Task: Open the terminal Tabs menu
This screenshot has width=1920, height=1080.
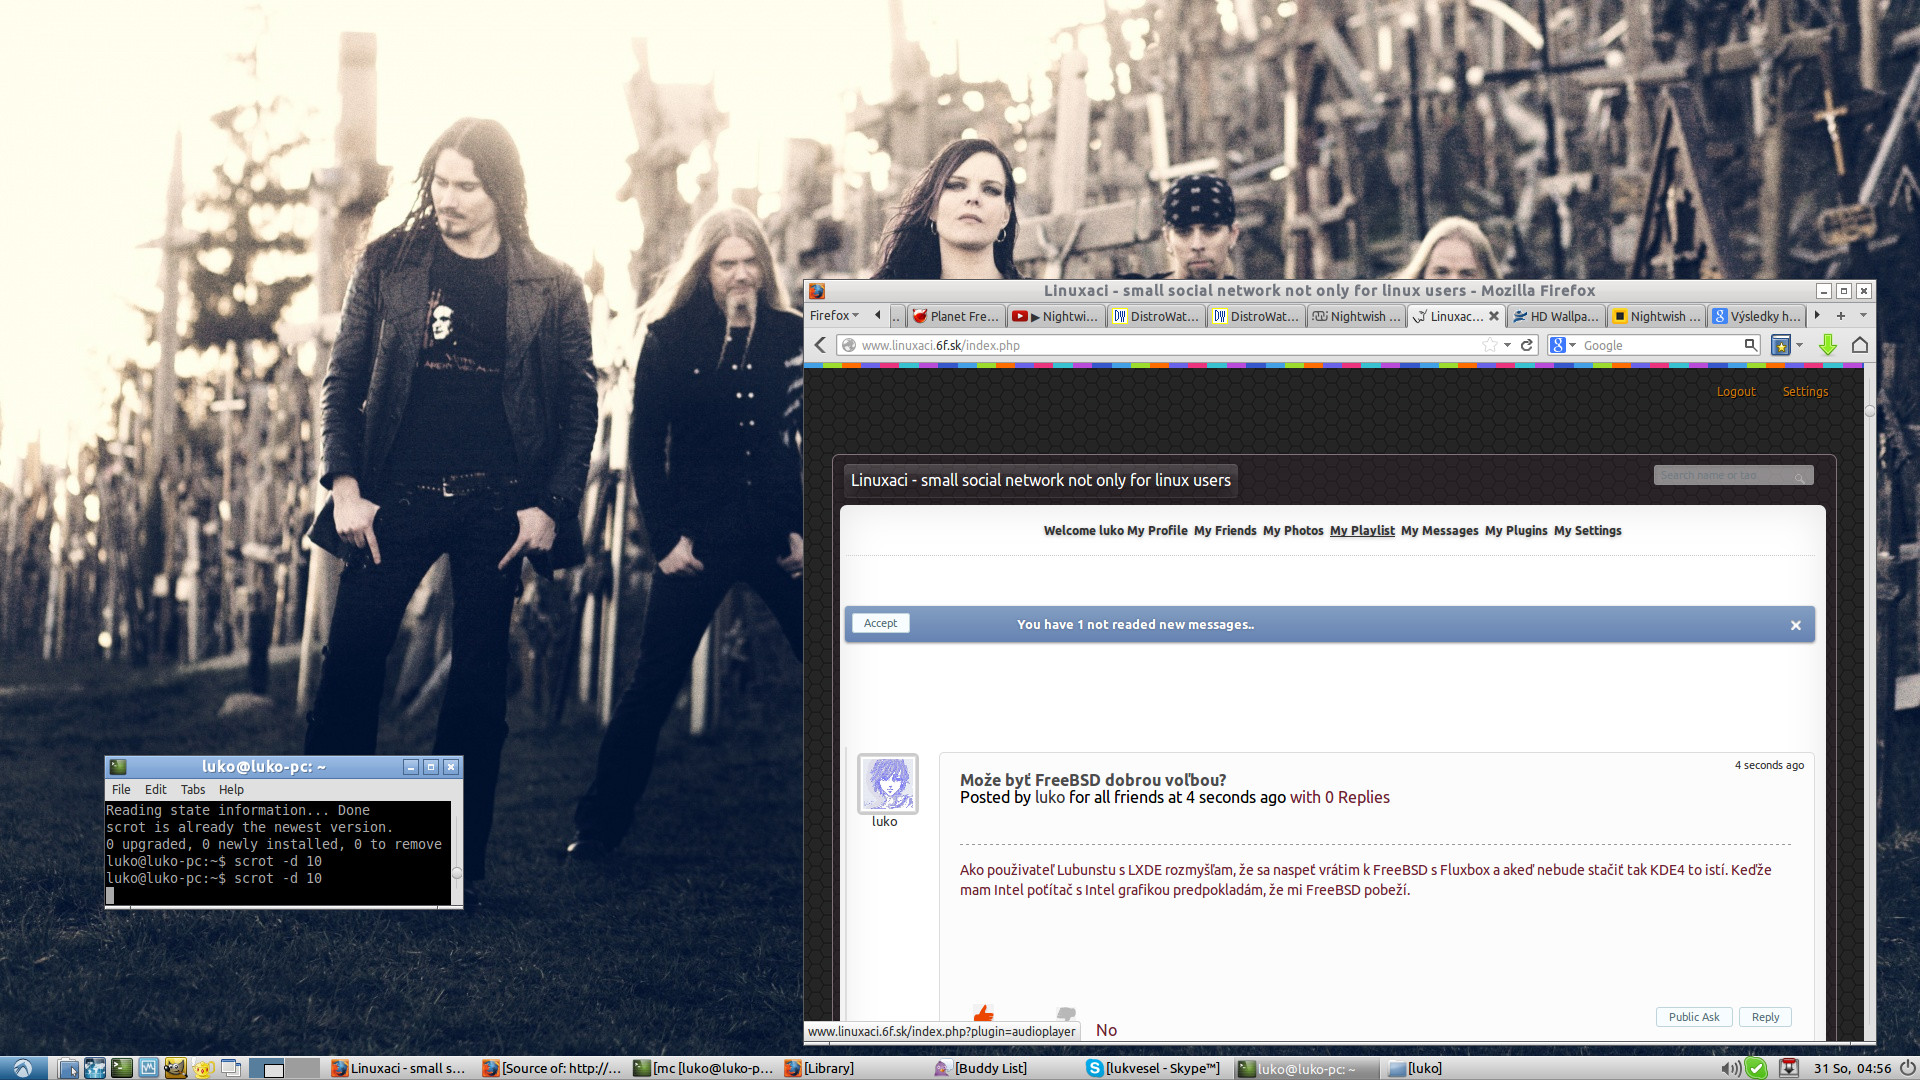Action: pos(192,789)
